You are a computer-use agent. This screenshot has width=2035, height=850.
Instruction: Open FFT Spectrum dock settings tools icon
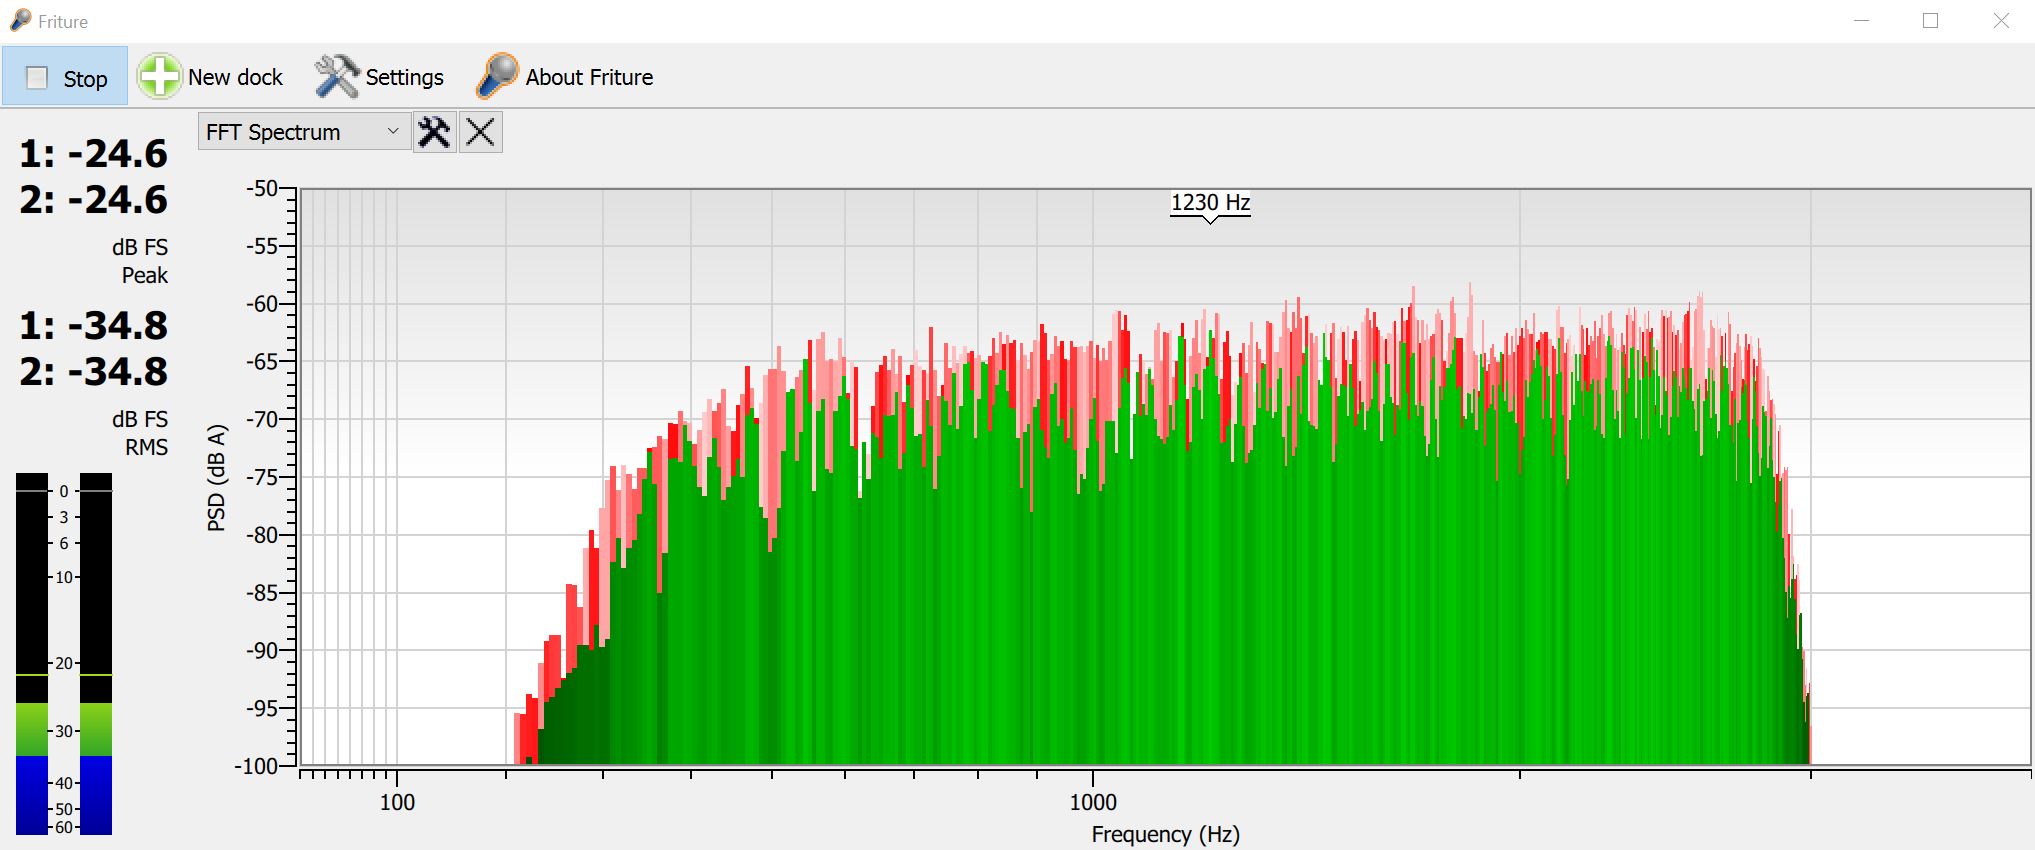(x=434, y=132)
